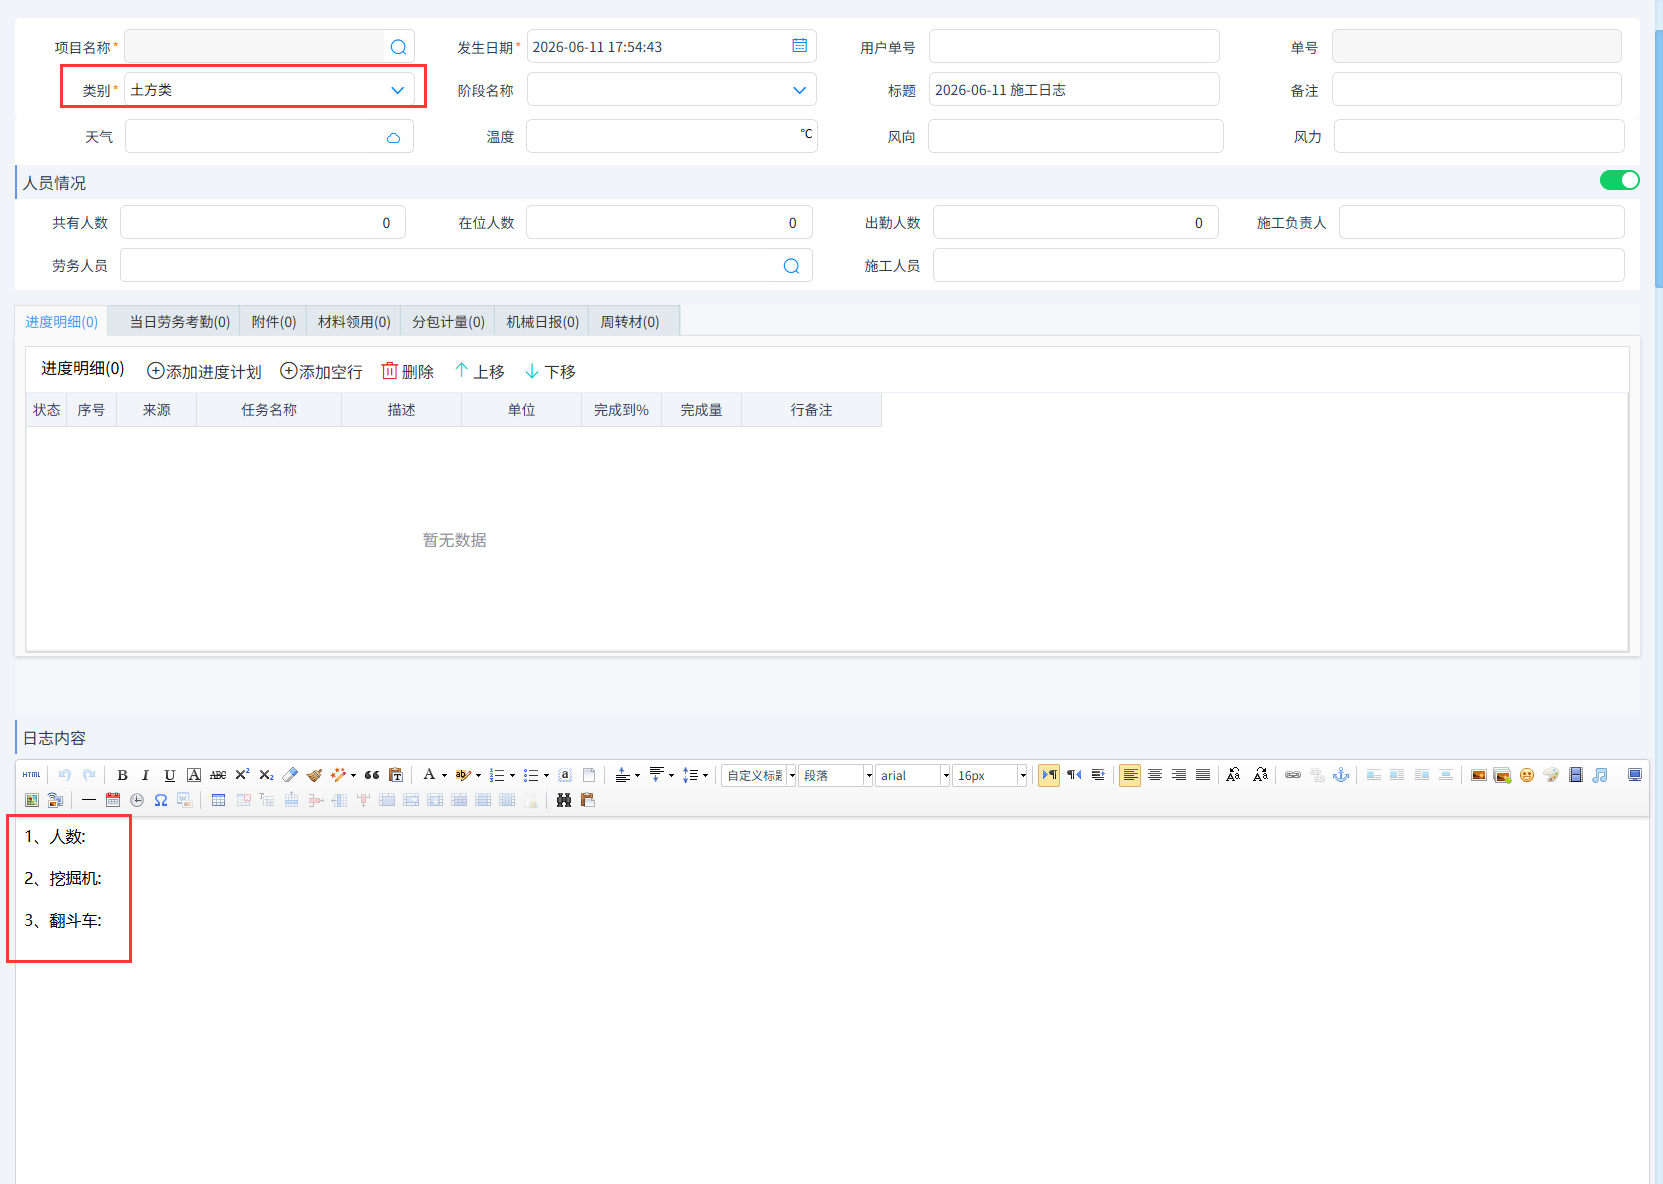
Task: Toggle the 人员情况 section switch
Action: pyautogui.click(x=1619, y=180)
